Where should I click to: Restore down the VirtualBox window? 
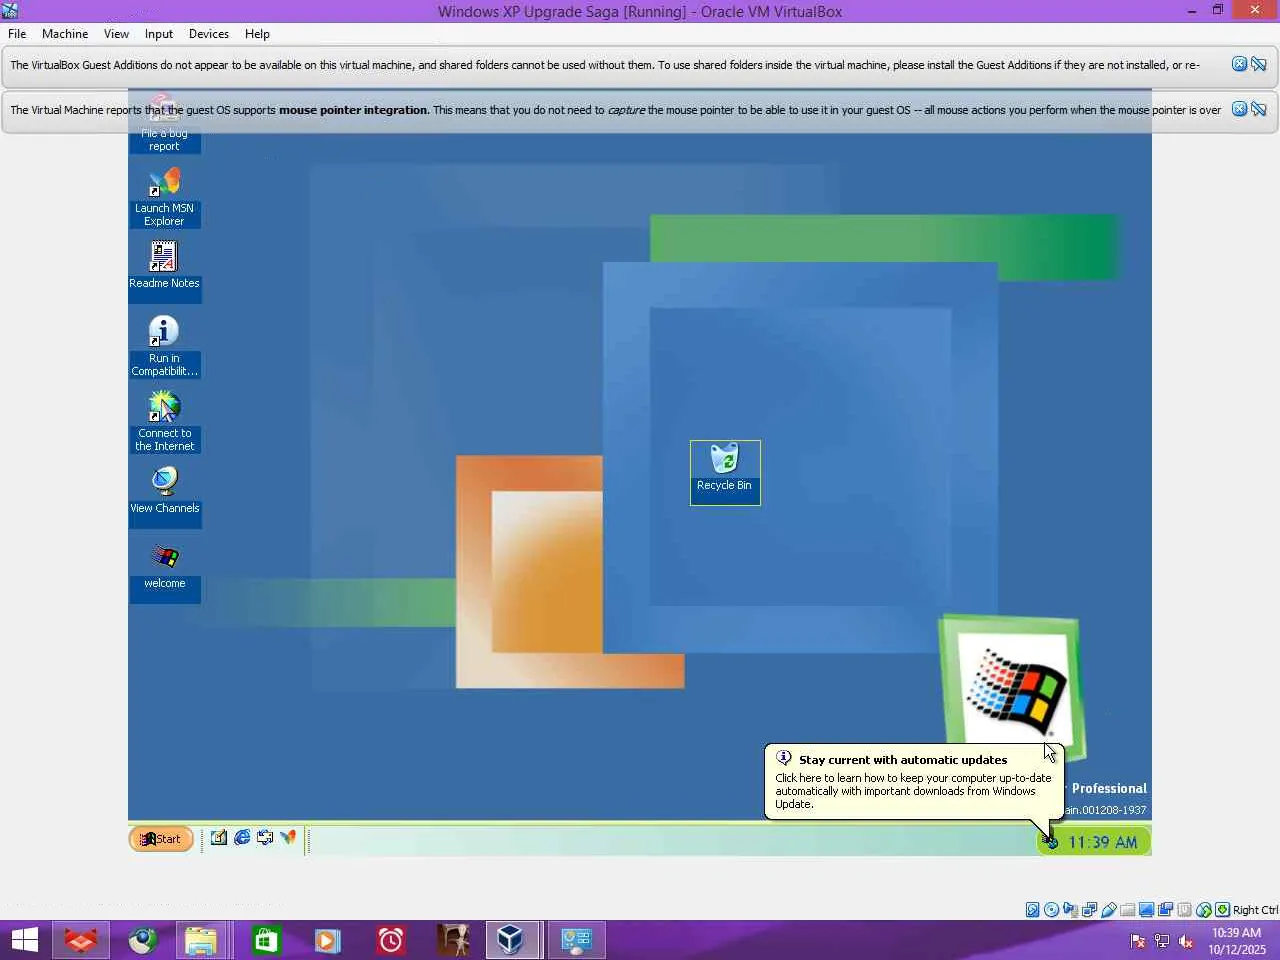point(1218,11)
